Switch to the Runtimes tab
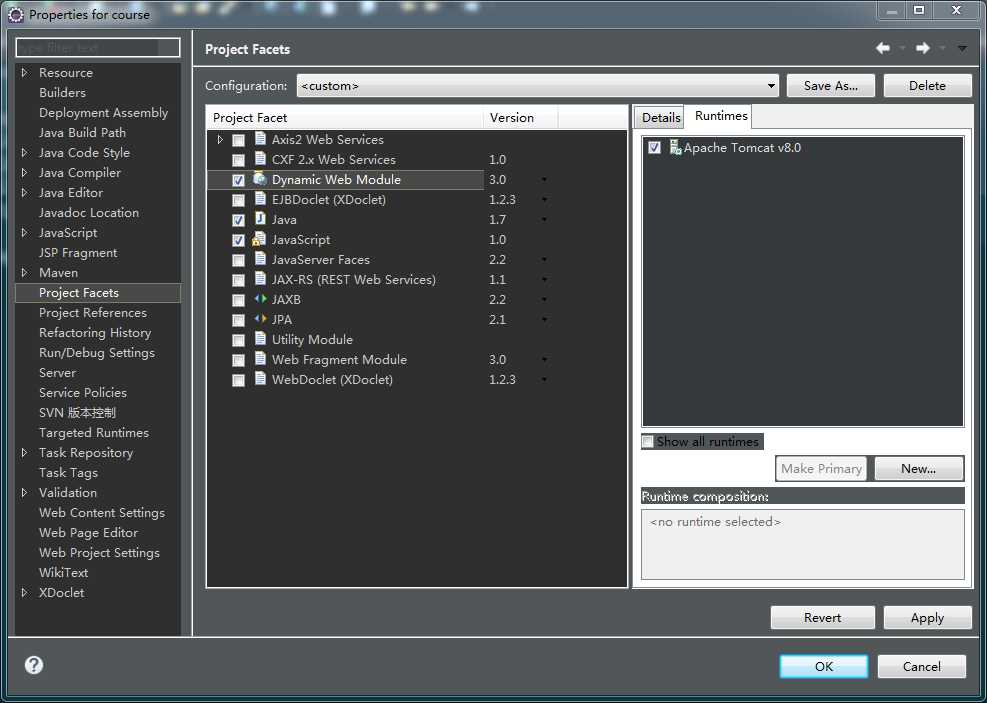Viewport: 987px width, 703px height. 721,116
